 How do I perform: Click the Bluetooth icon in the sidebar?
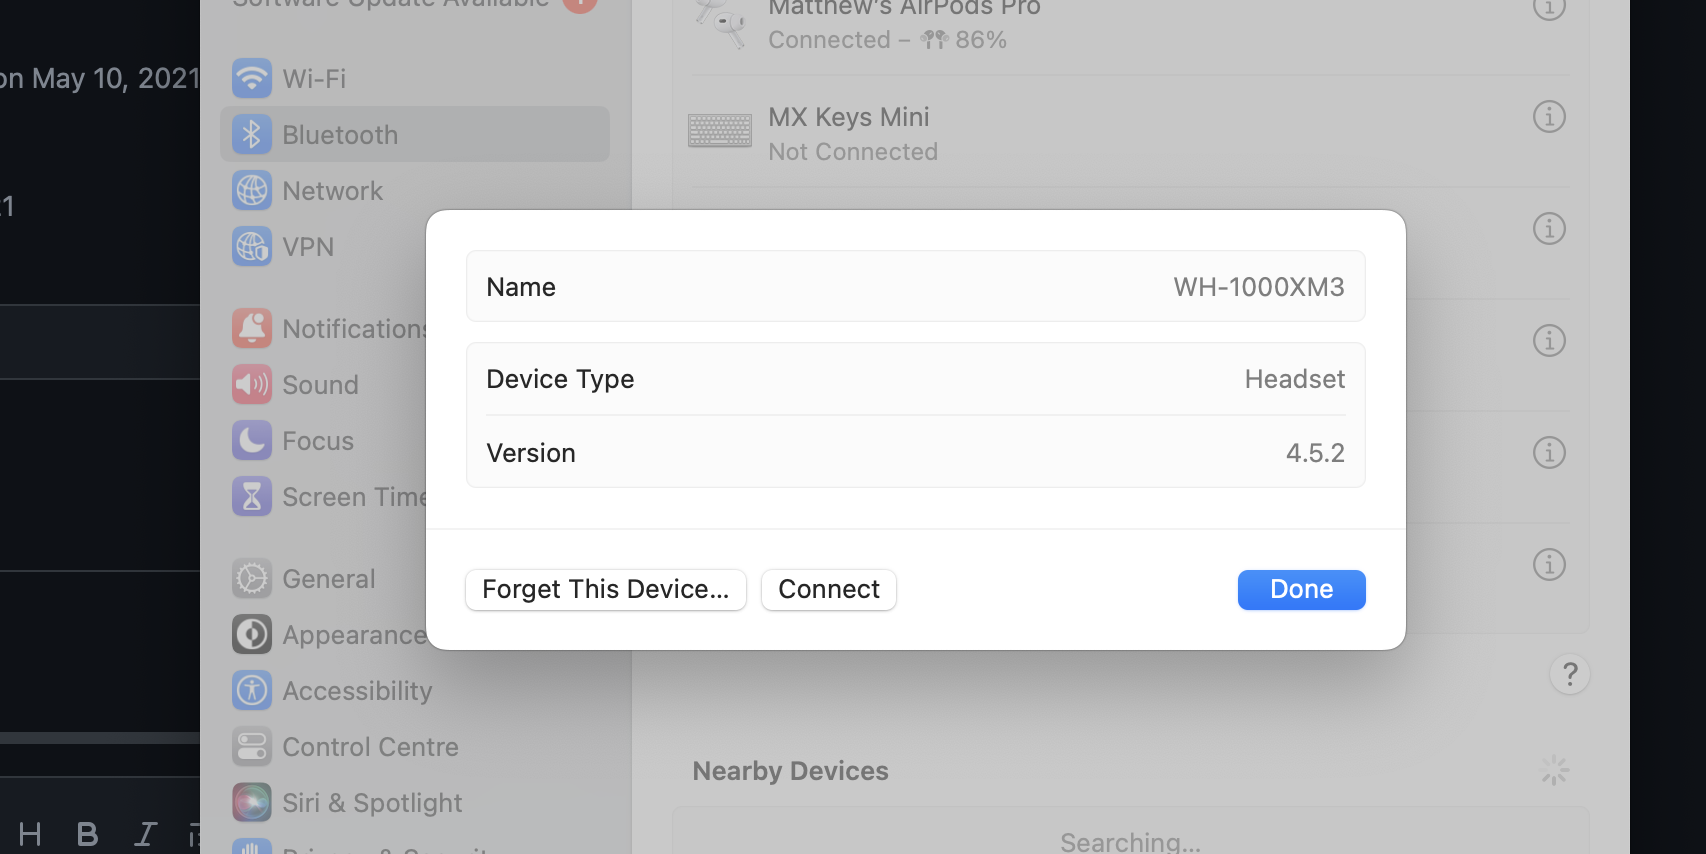click(x=251, y=134)
